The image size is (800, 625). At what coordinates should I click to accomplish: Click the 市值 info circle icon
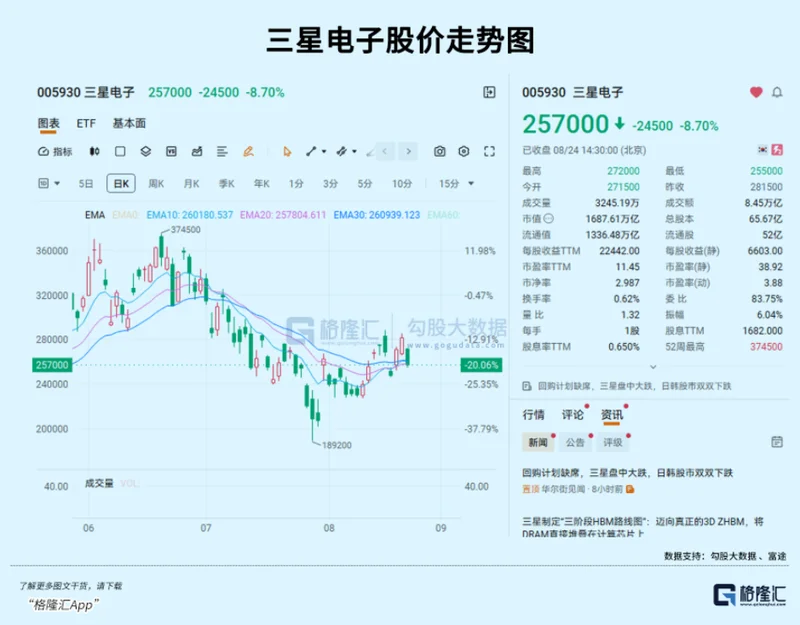(x=548, y=219)
